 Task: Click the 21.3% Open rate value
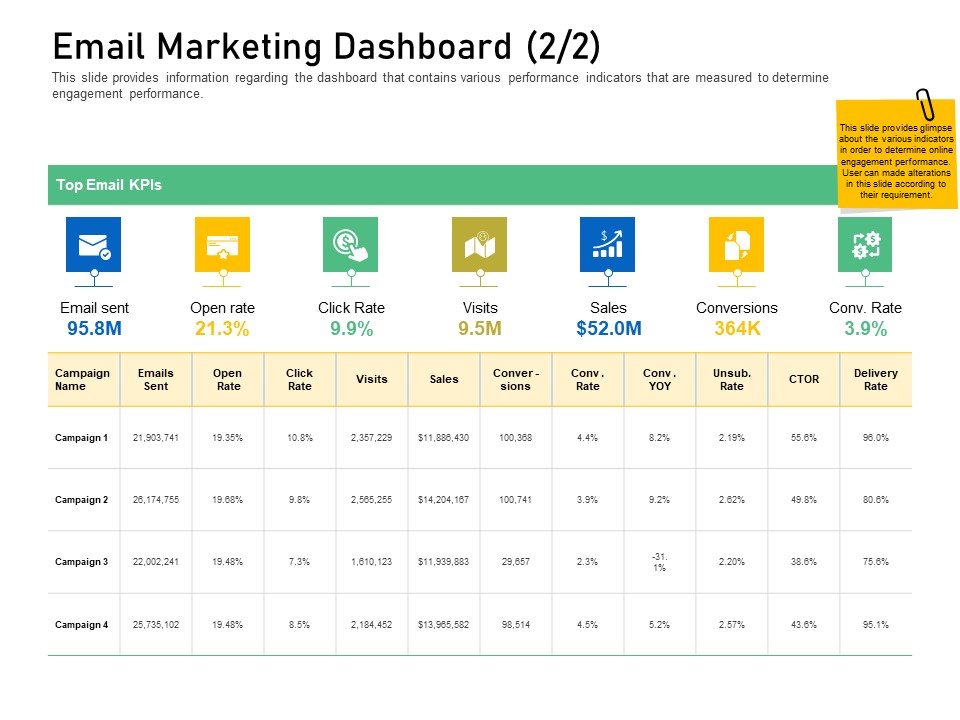pos(222,328)
